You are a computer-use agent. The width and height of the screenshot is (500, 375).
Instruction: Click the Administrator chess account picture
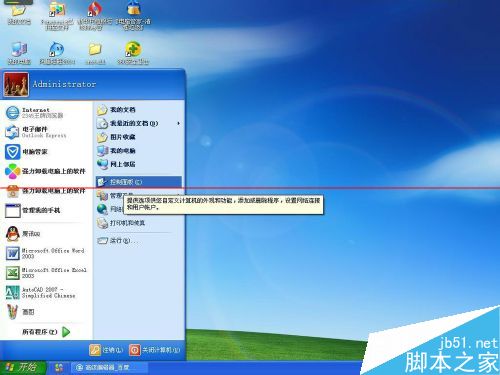pyautogui.click(x=16, y=85)
